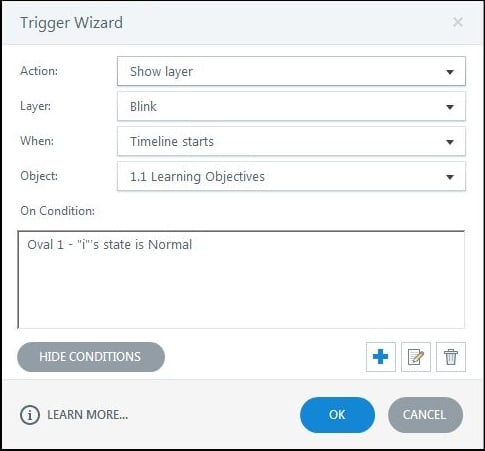485x451 pixels.
Task: Select the Oval 1 state is Normal condition
Action: pos(110,245)
